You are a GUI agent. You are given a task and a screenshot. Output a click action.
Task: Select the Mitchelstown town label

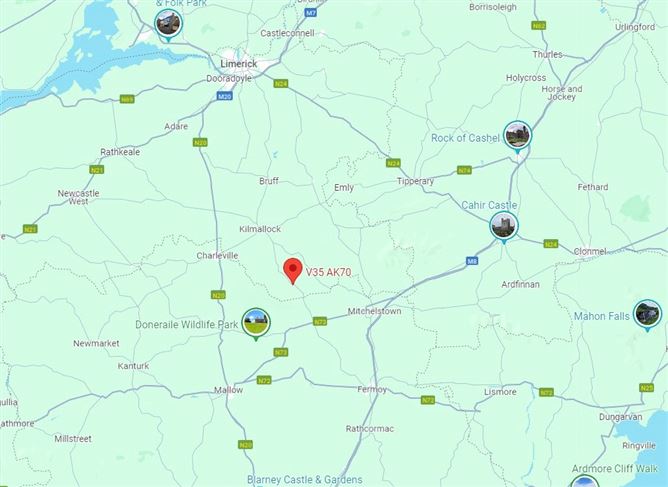tap(374, 311)
